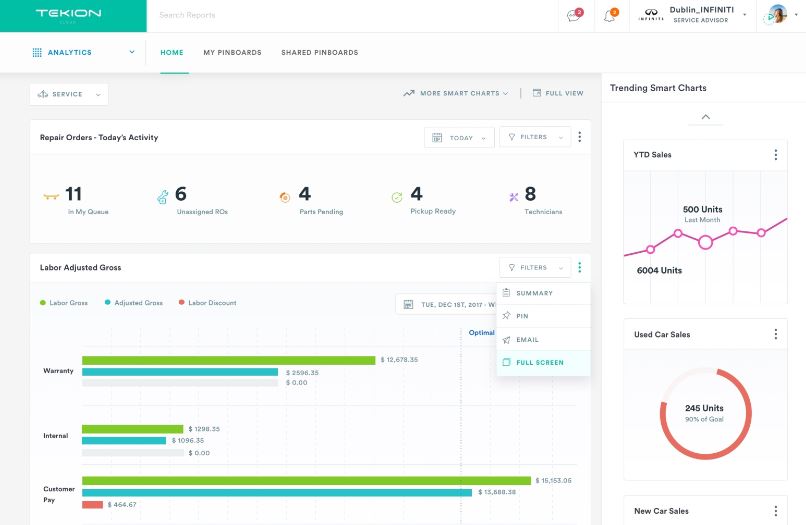Open the notifications bell icon
The width and height of the screenshot is (806, 525).
click(610, 15)
